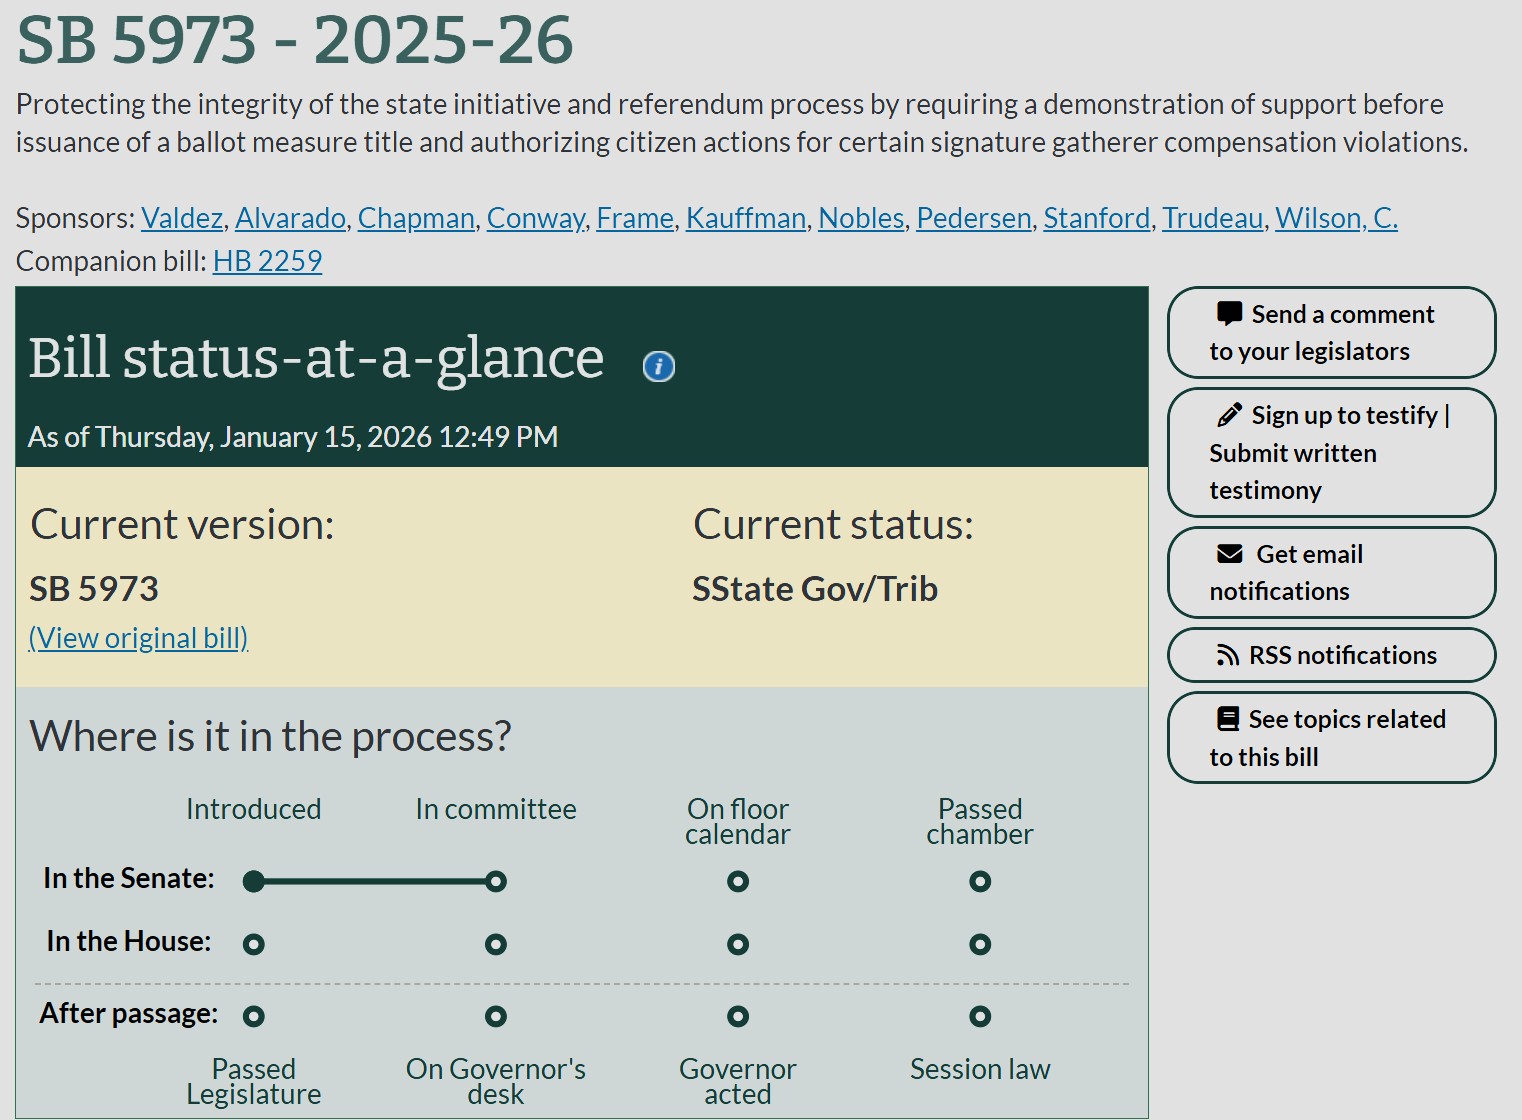Click View original bill link
The height and width of the screenshot is (1120, 1522).
(x=138, y=638)
